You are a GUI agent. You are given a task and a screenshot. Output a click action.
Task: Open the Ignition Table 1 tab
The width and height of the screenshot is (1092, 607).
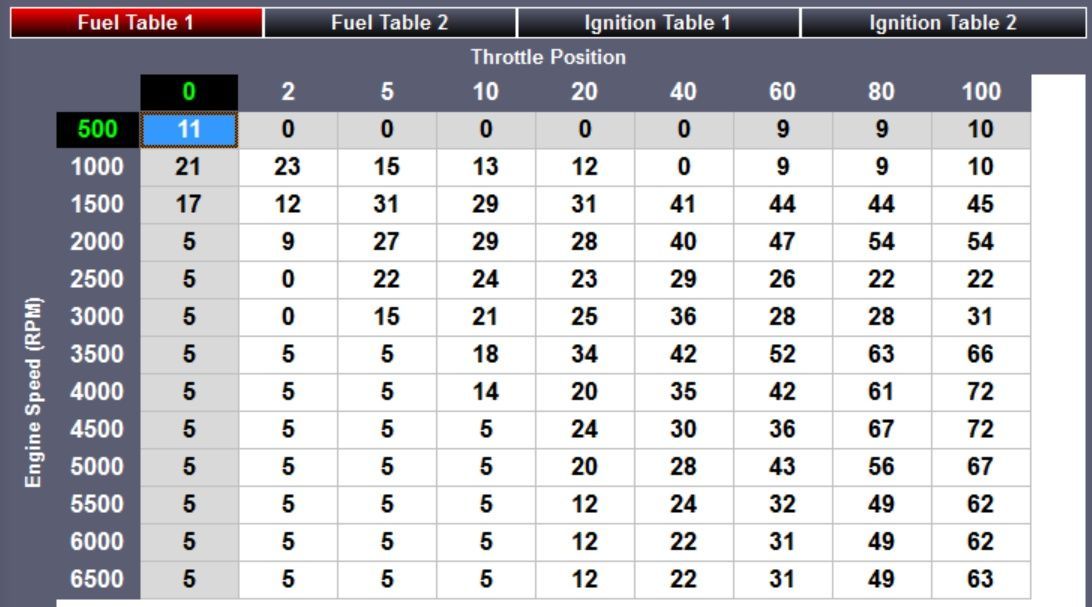coord(658,23)
